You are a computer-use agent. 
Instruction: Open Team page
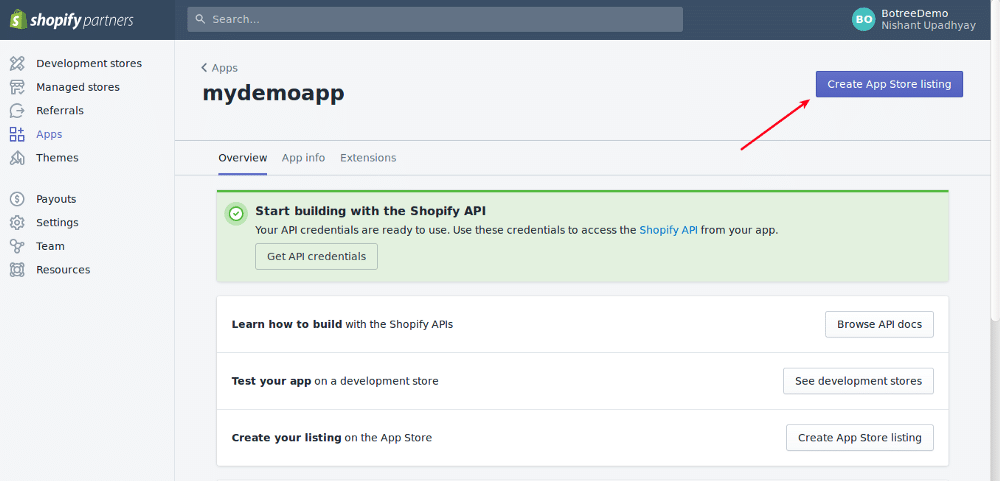point(50,246)
